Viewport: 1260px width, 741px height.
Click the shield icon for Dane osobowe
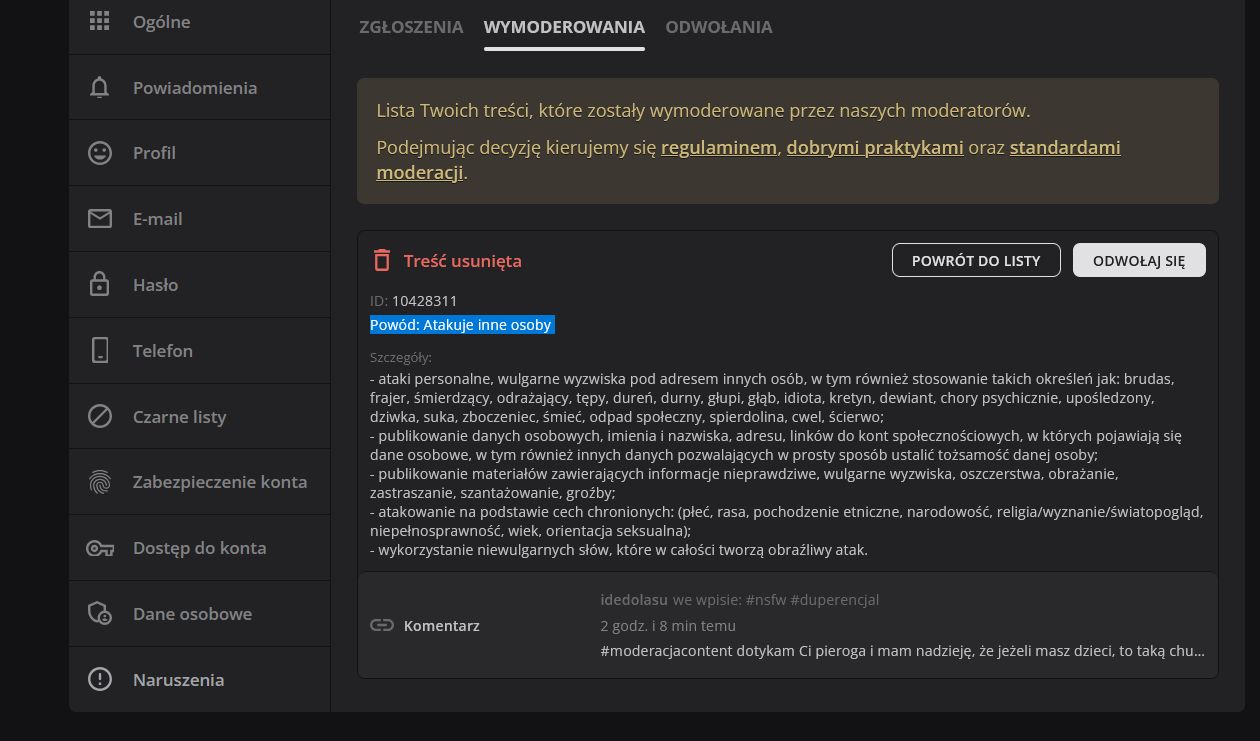point(99,614)
